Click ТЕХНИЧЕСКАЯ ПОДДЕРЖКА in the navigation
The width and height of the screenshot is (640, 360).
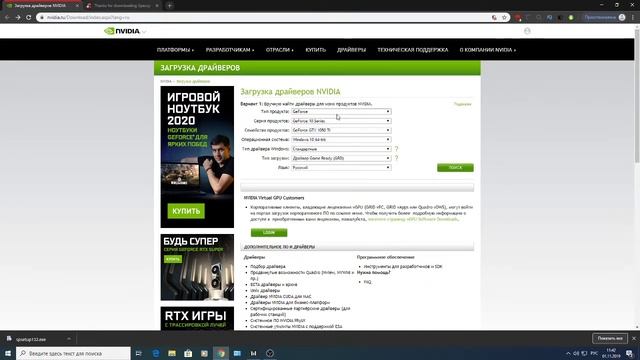point(413,50)
